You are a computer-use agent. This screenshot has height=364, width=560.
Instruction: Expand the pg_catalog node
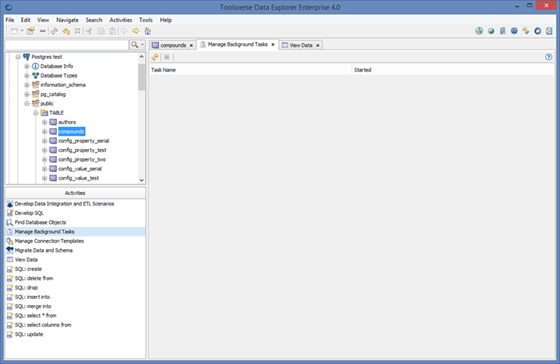(x=27, y=94)
